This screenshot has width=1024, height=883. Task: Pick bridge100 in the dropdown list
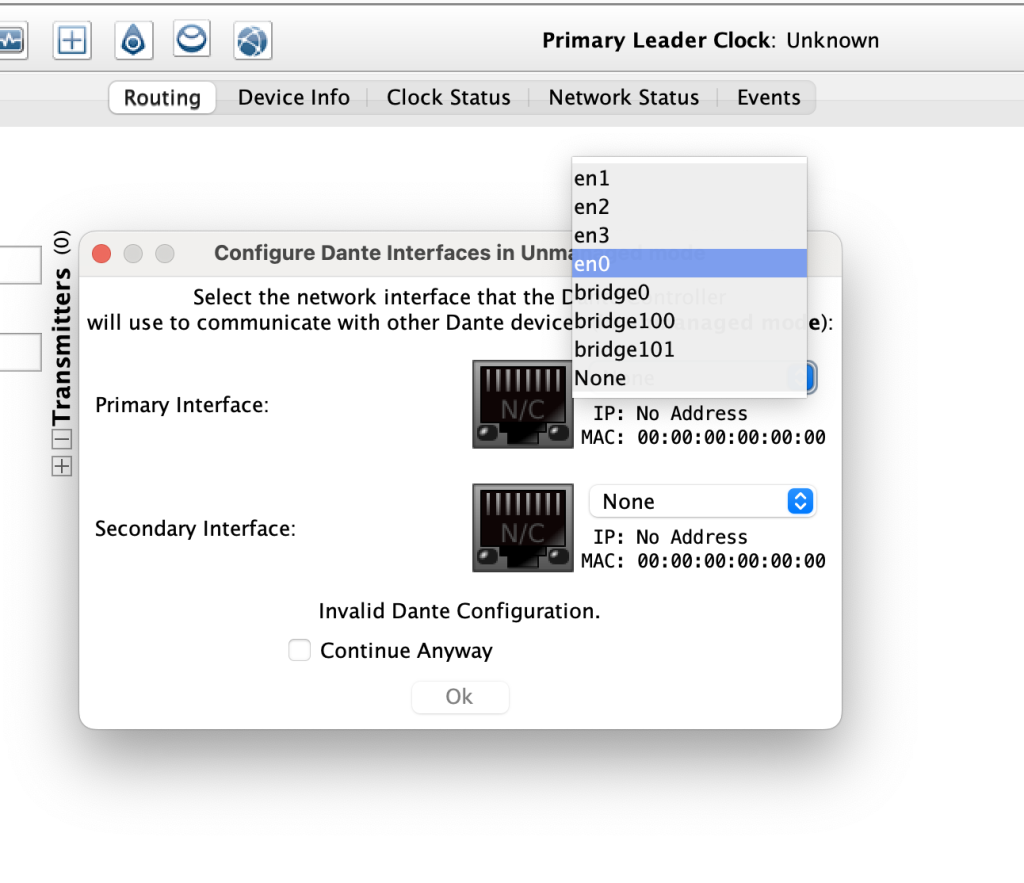pyautogui.click(x=689, y=321)
